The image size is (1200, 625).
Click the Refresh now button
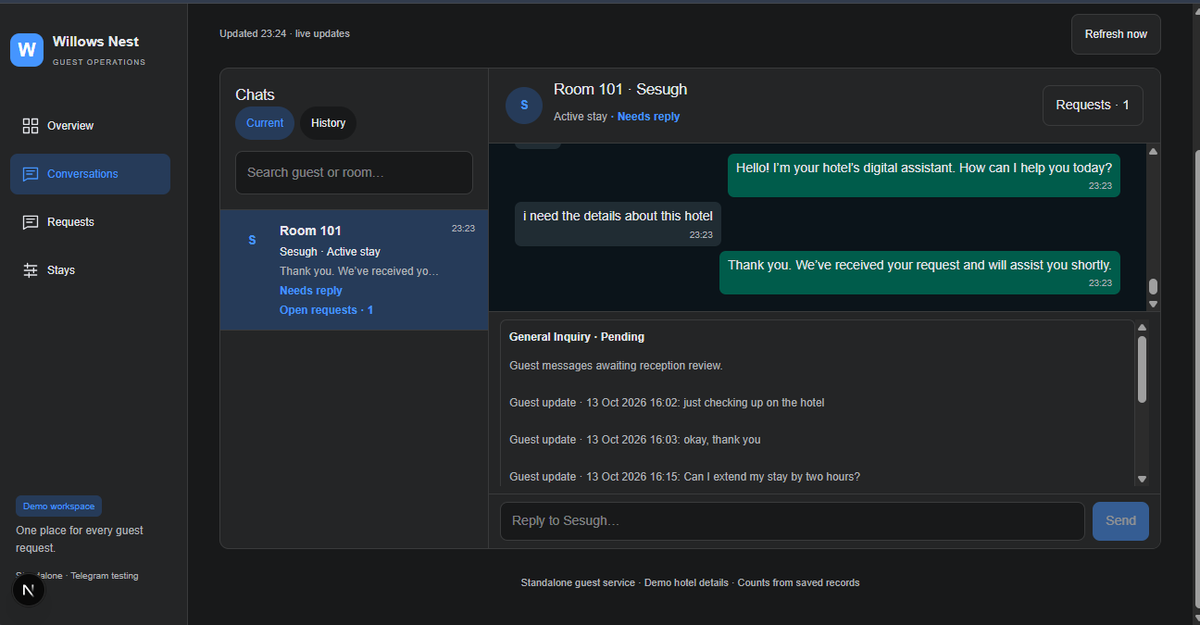click(1116, 34)
